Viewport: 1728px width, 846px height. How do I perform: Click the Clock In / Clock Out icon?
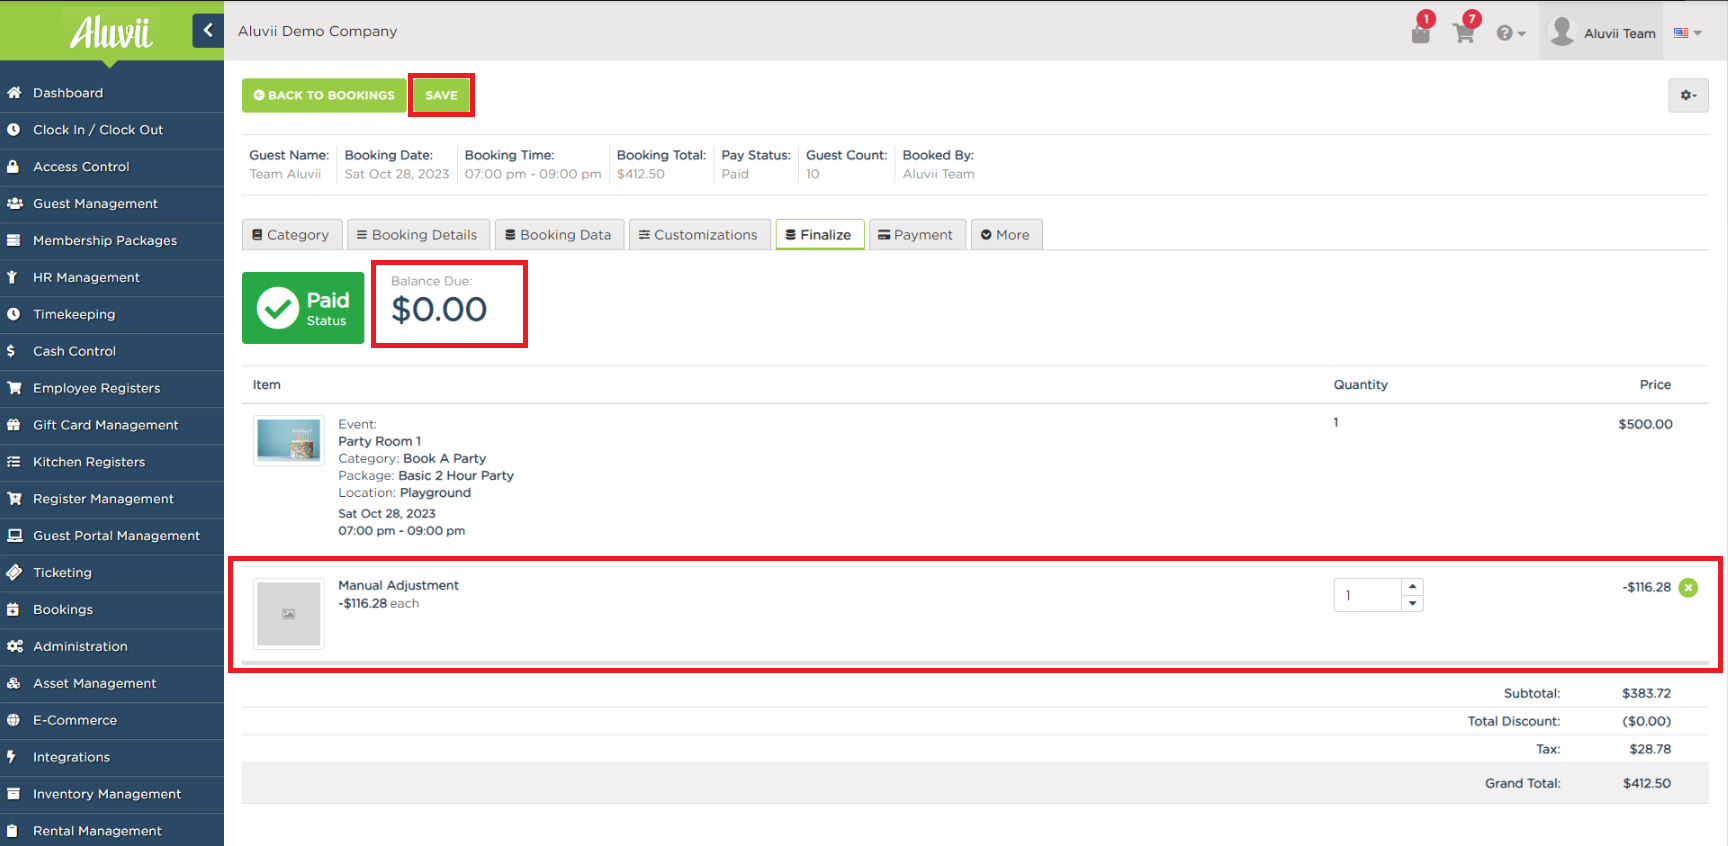14,130
